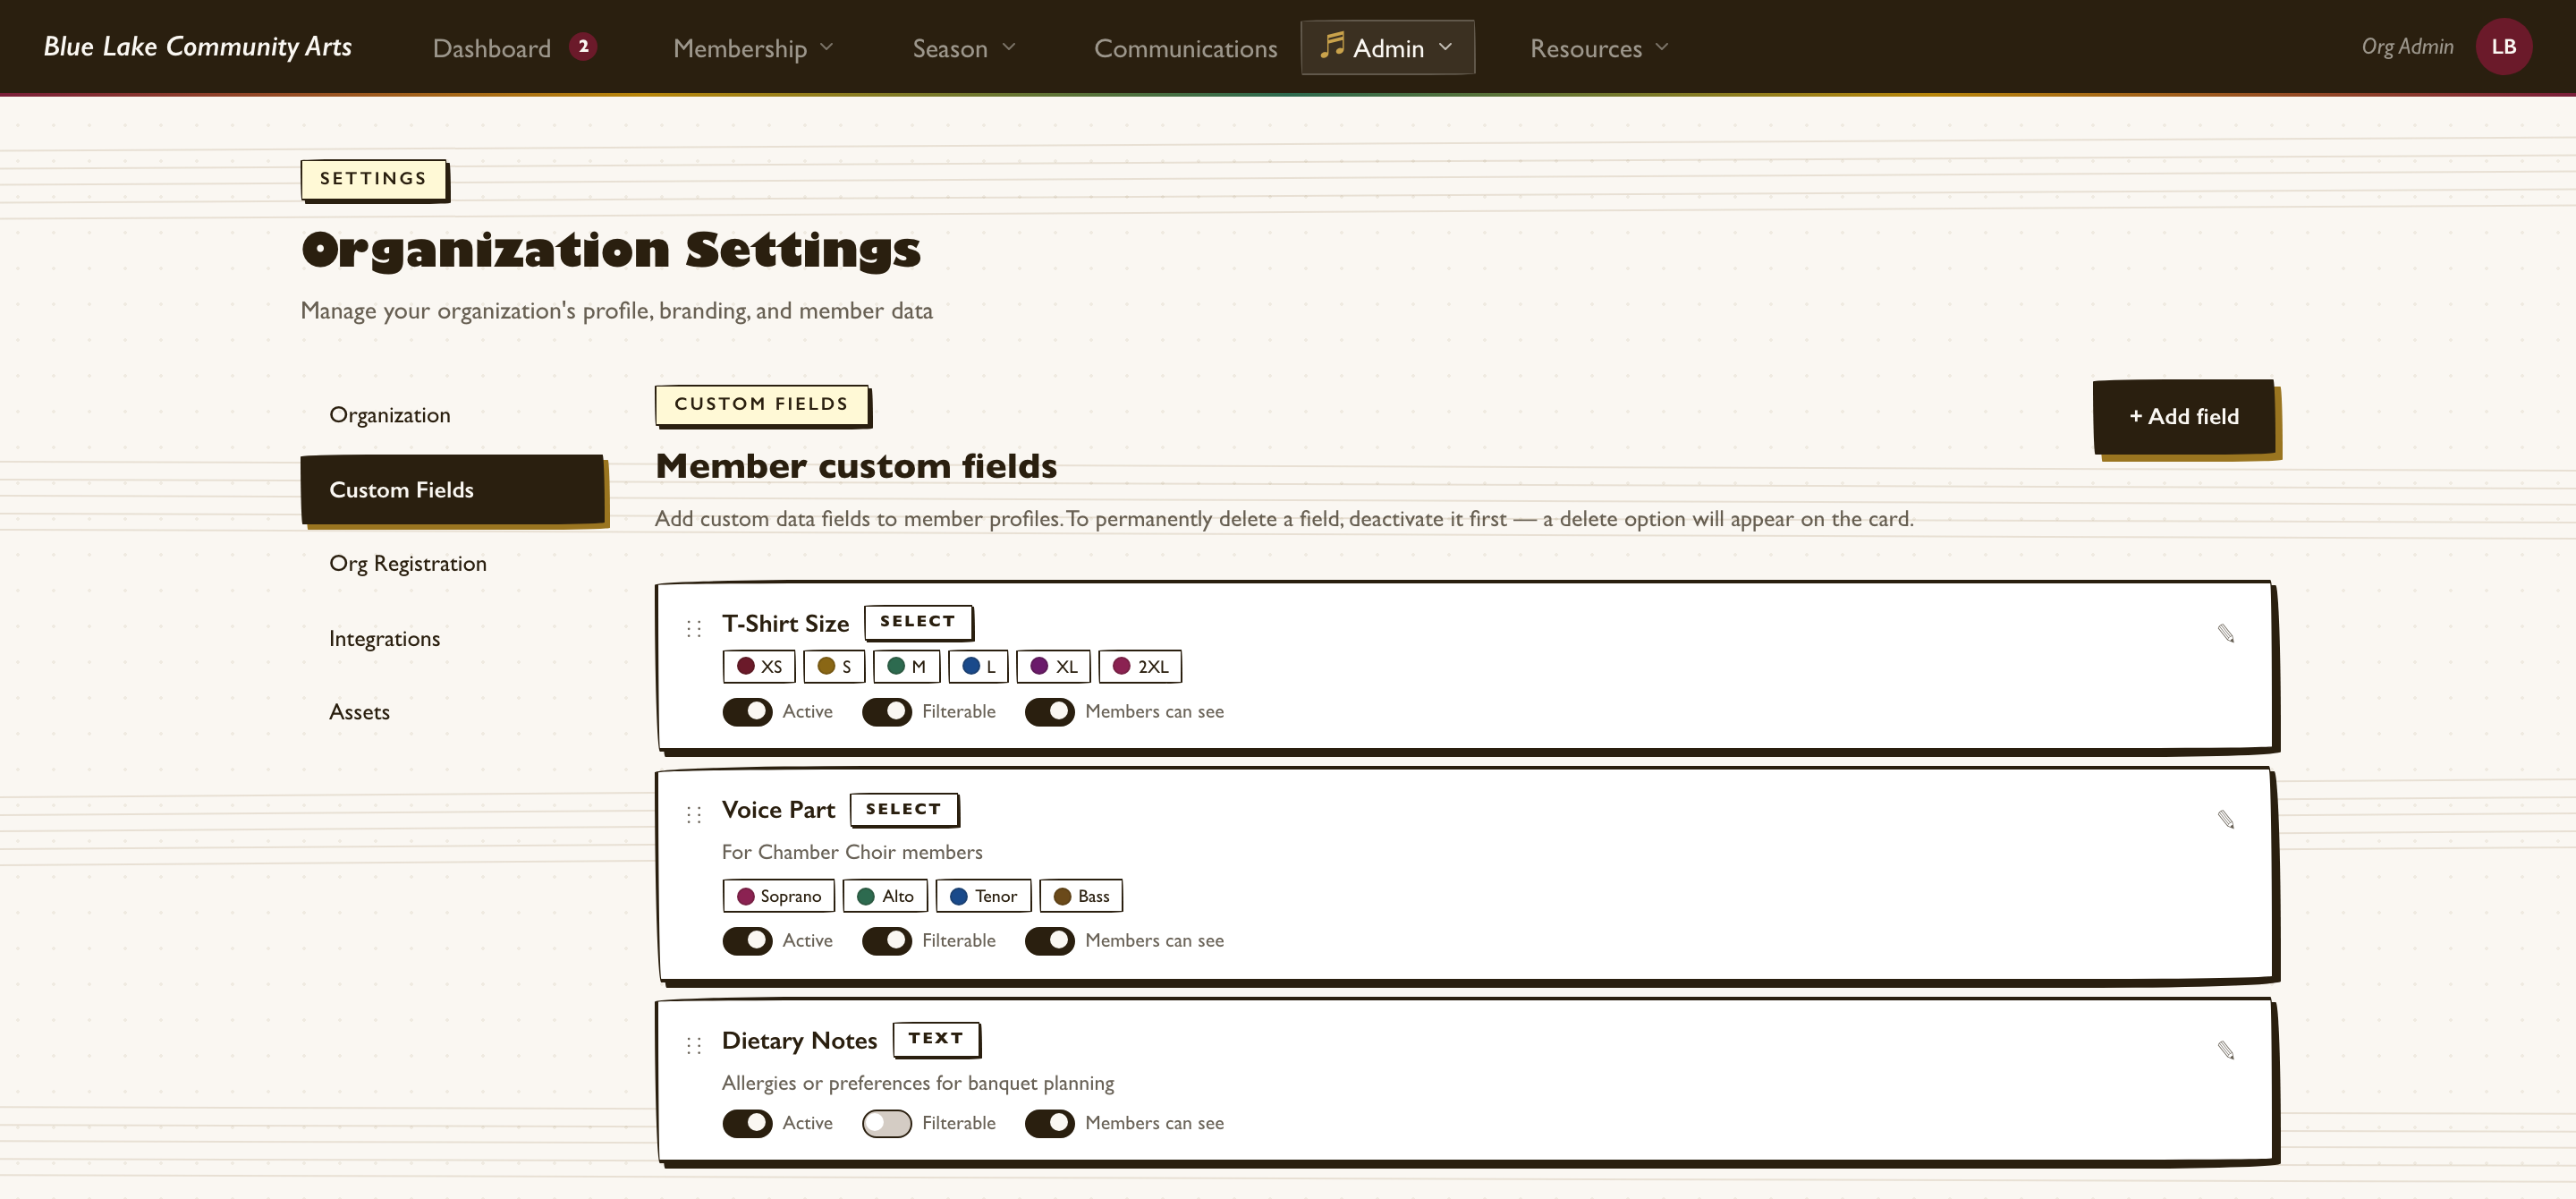Image resolution: width=2576 pixels, height=1199 pixels.
Task: Disable Active for Voice Part
Action: [x=747, y=941]
